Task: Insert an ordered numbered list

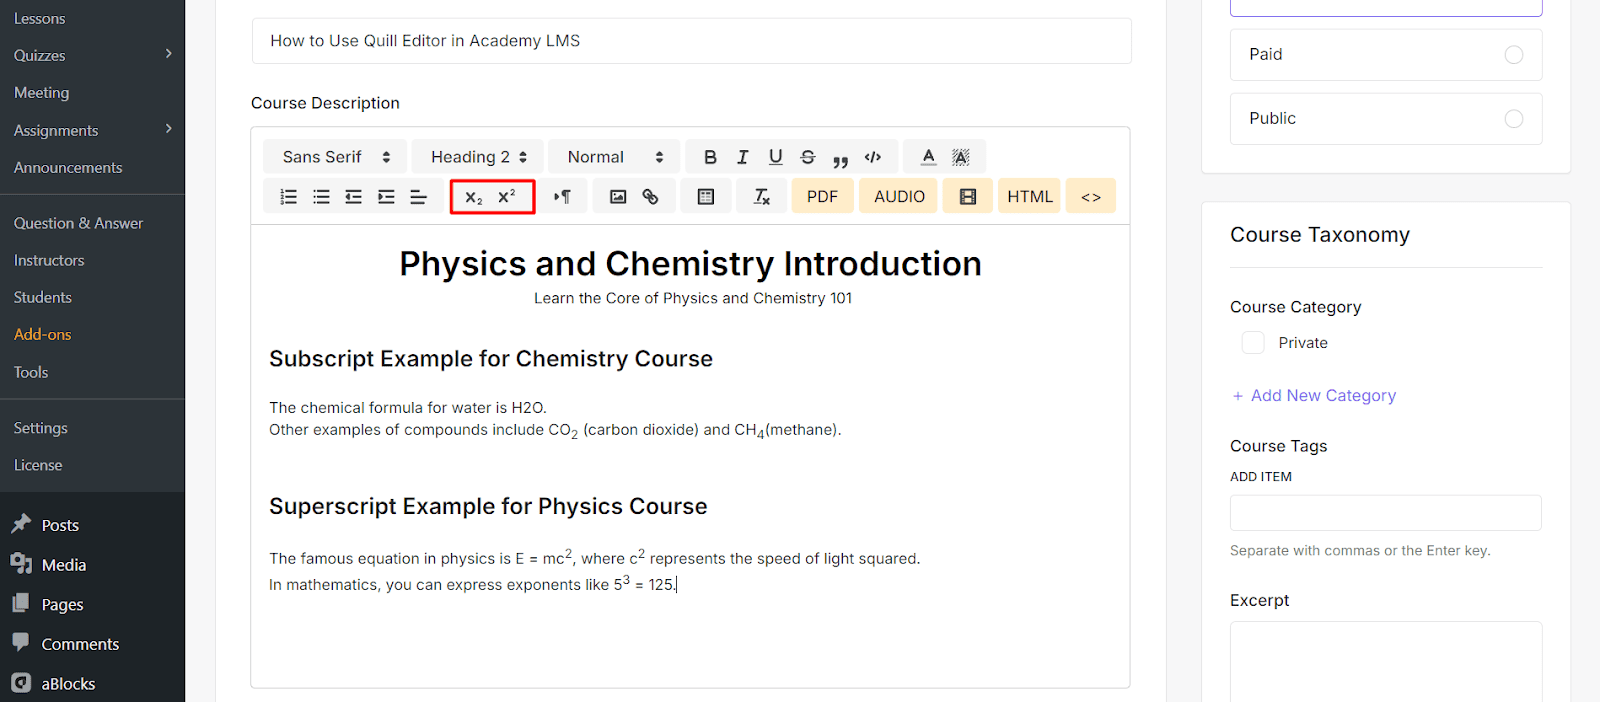Action: pyautogui.click(x=289, y=197)
